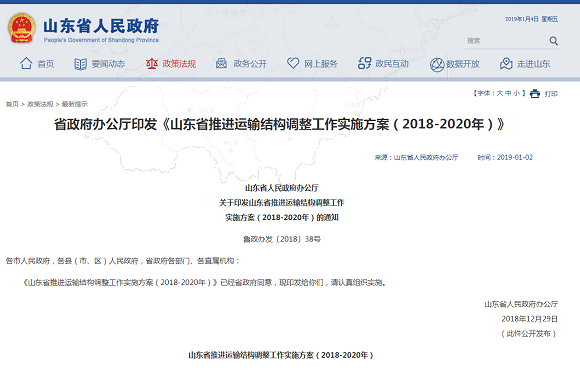This screenshot has width=580, height=372.
Task: Click the search magnifier icon
Action: coord(553,41)
